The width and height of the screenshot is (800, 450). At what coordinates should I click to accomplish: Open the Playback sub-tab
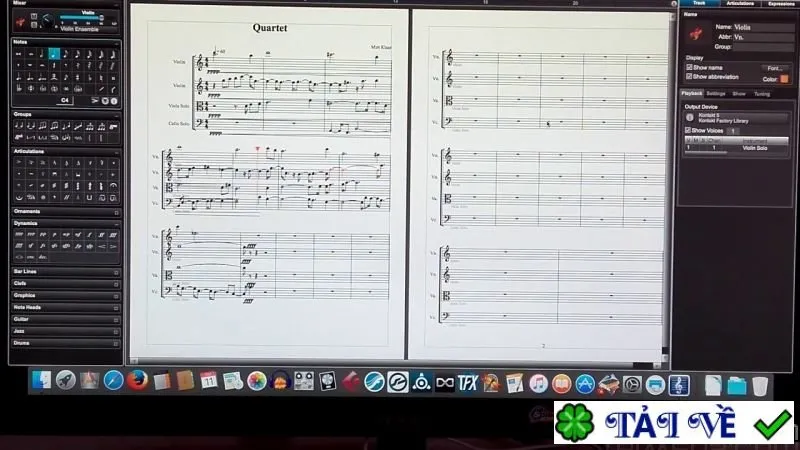(692, 93)
